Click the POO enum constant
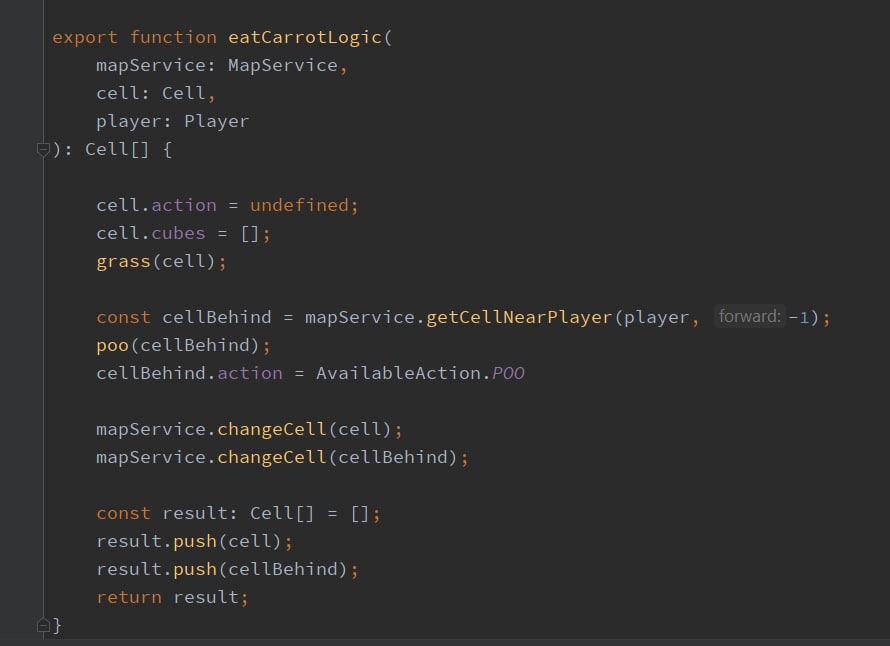The height and width of the screenshot is (646, 890). 508,373
